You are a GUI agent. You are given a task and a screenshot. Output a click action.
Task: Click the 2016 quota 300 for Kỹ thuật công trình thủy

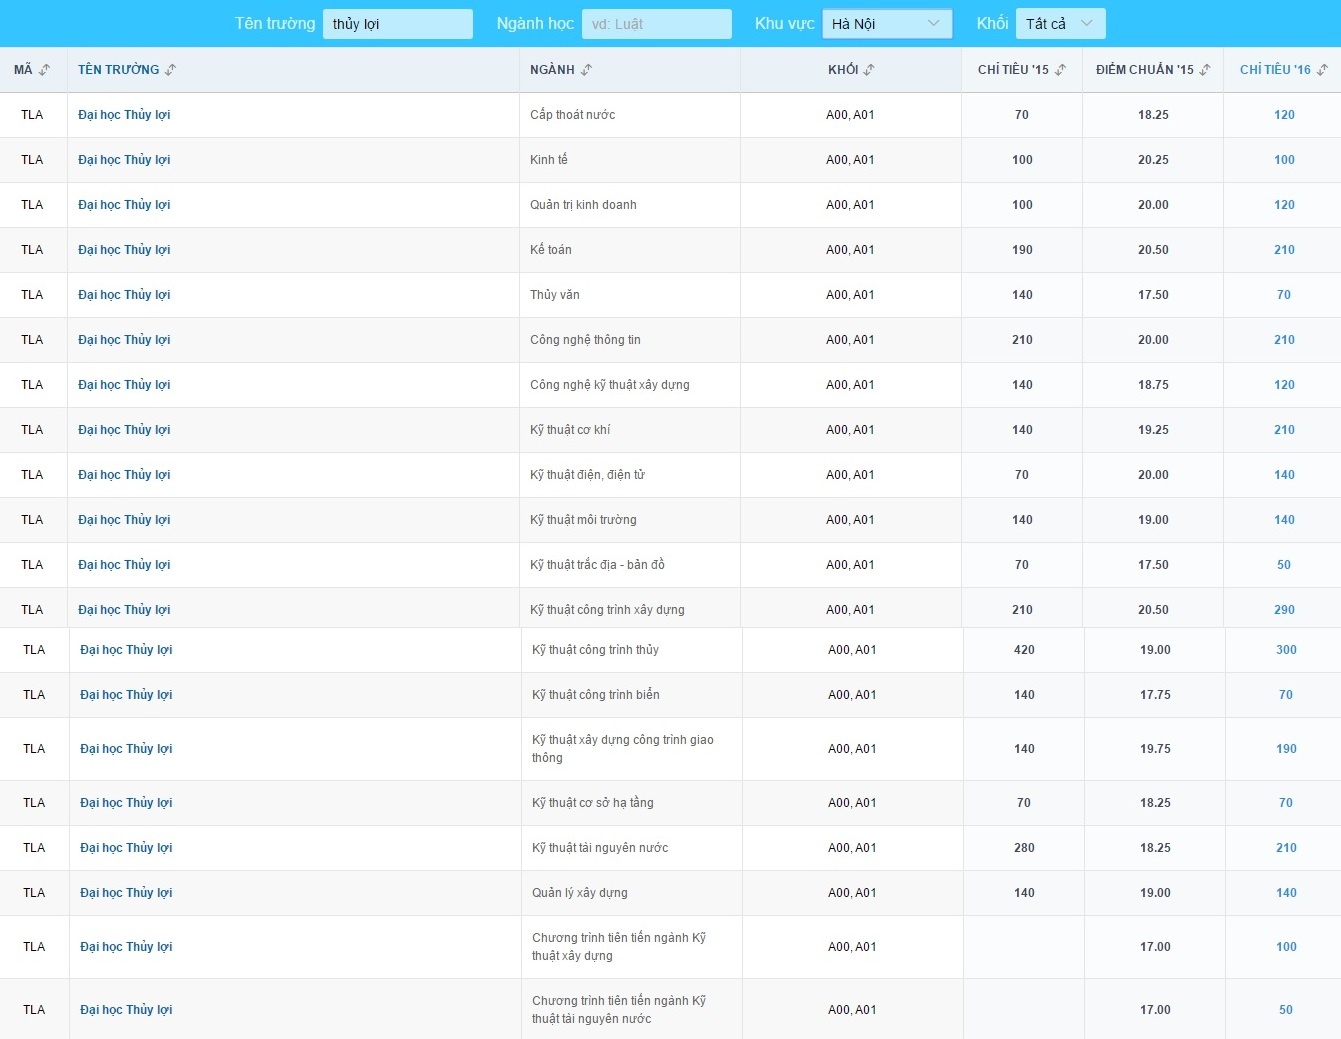1286,650
